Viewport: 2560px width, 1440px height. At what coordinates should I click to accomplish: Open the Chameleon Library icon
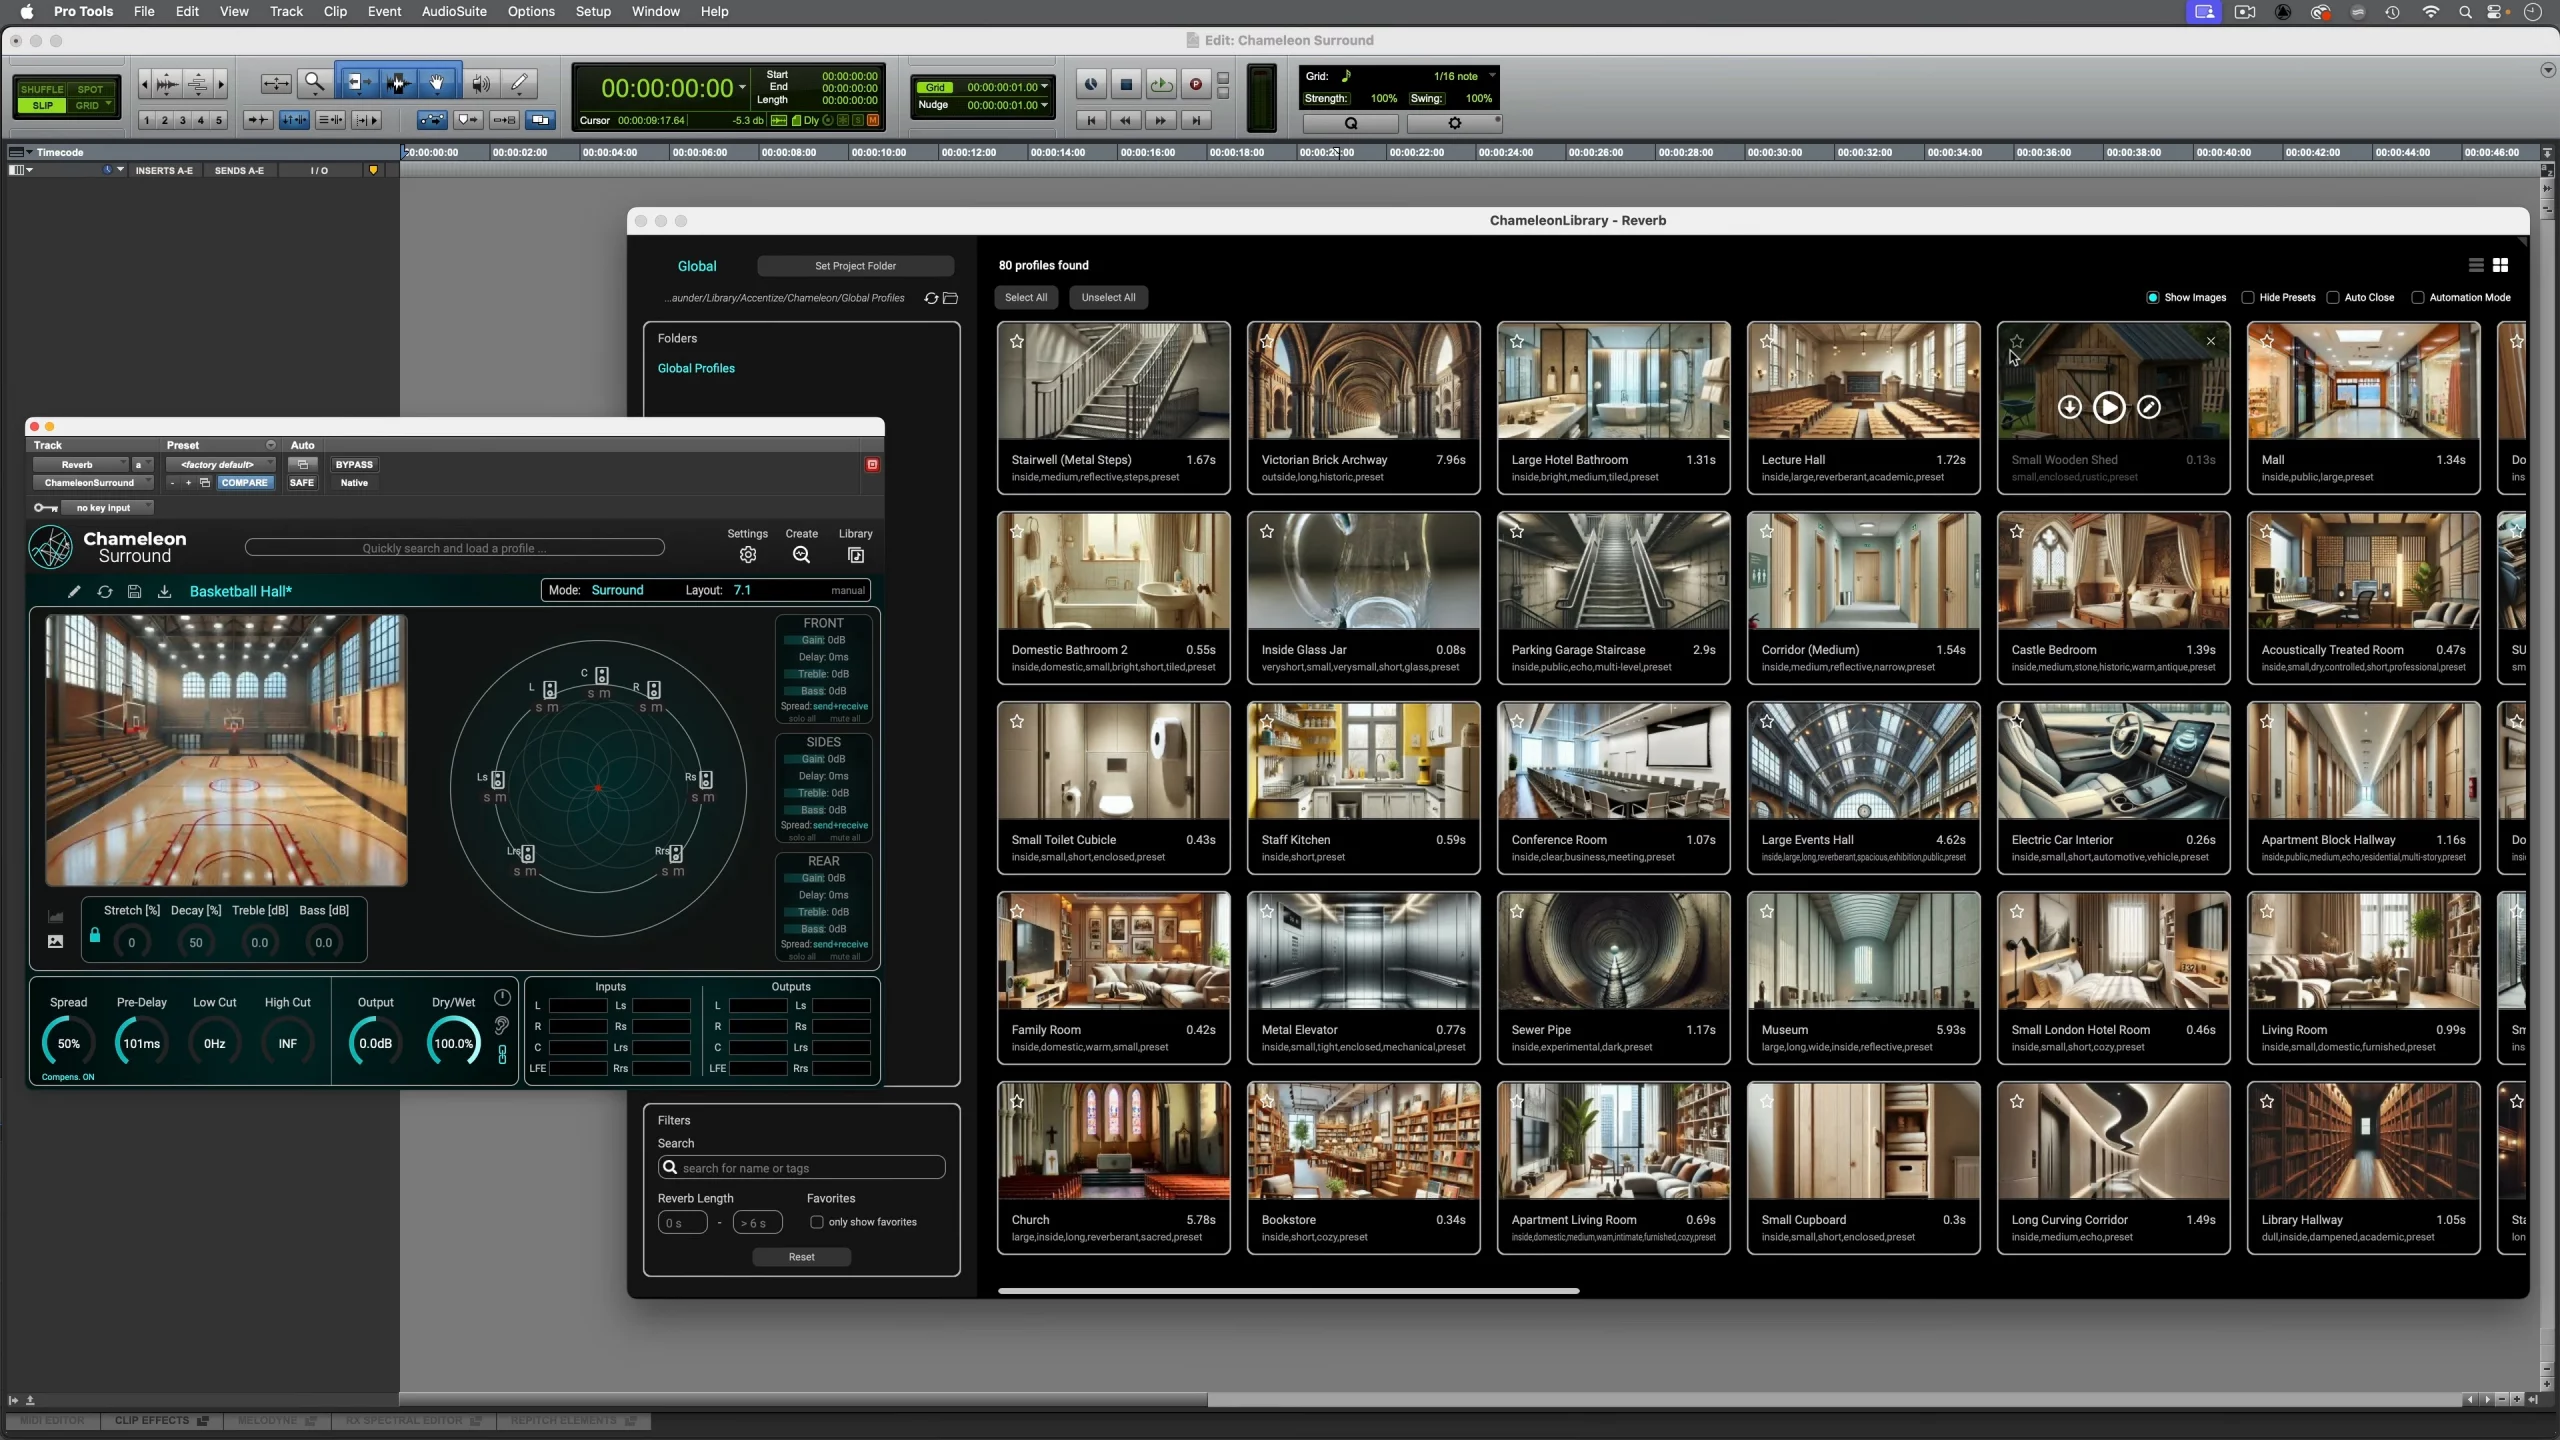[855, 555]
